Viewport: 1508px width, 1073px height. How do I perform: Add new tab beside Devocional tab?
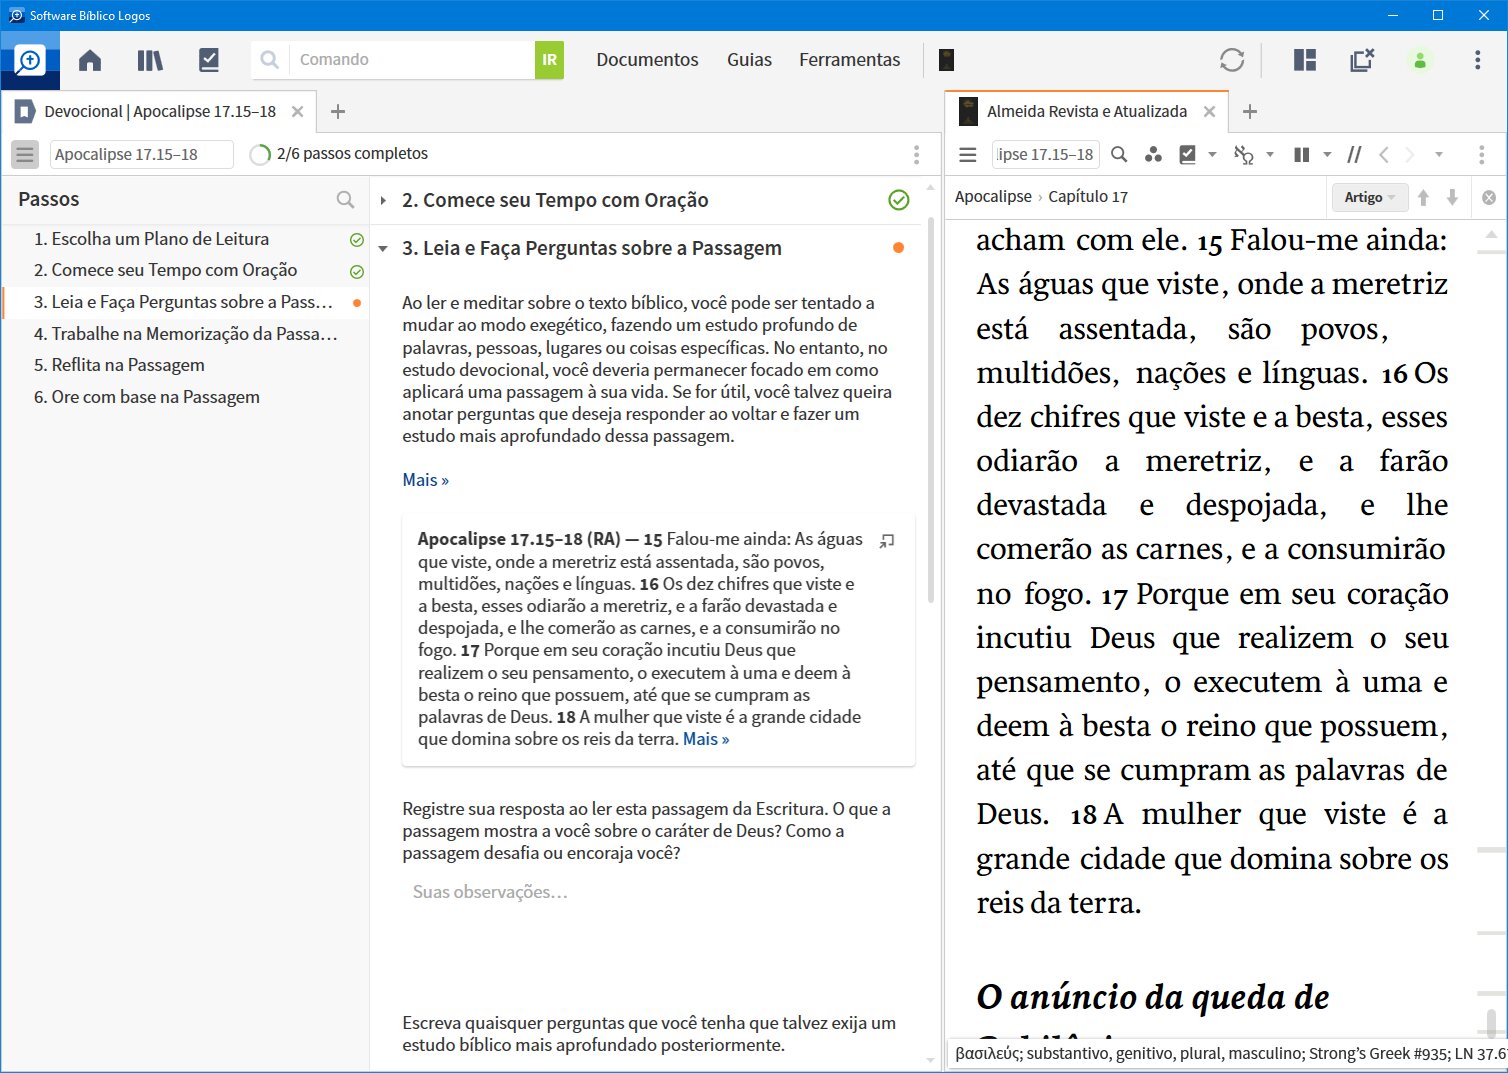click(x=338, y=111)
